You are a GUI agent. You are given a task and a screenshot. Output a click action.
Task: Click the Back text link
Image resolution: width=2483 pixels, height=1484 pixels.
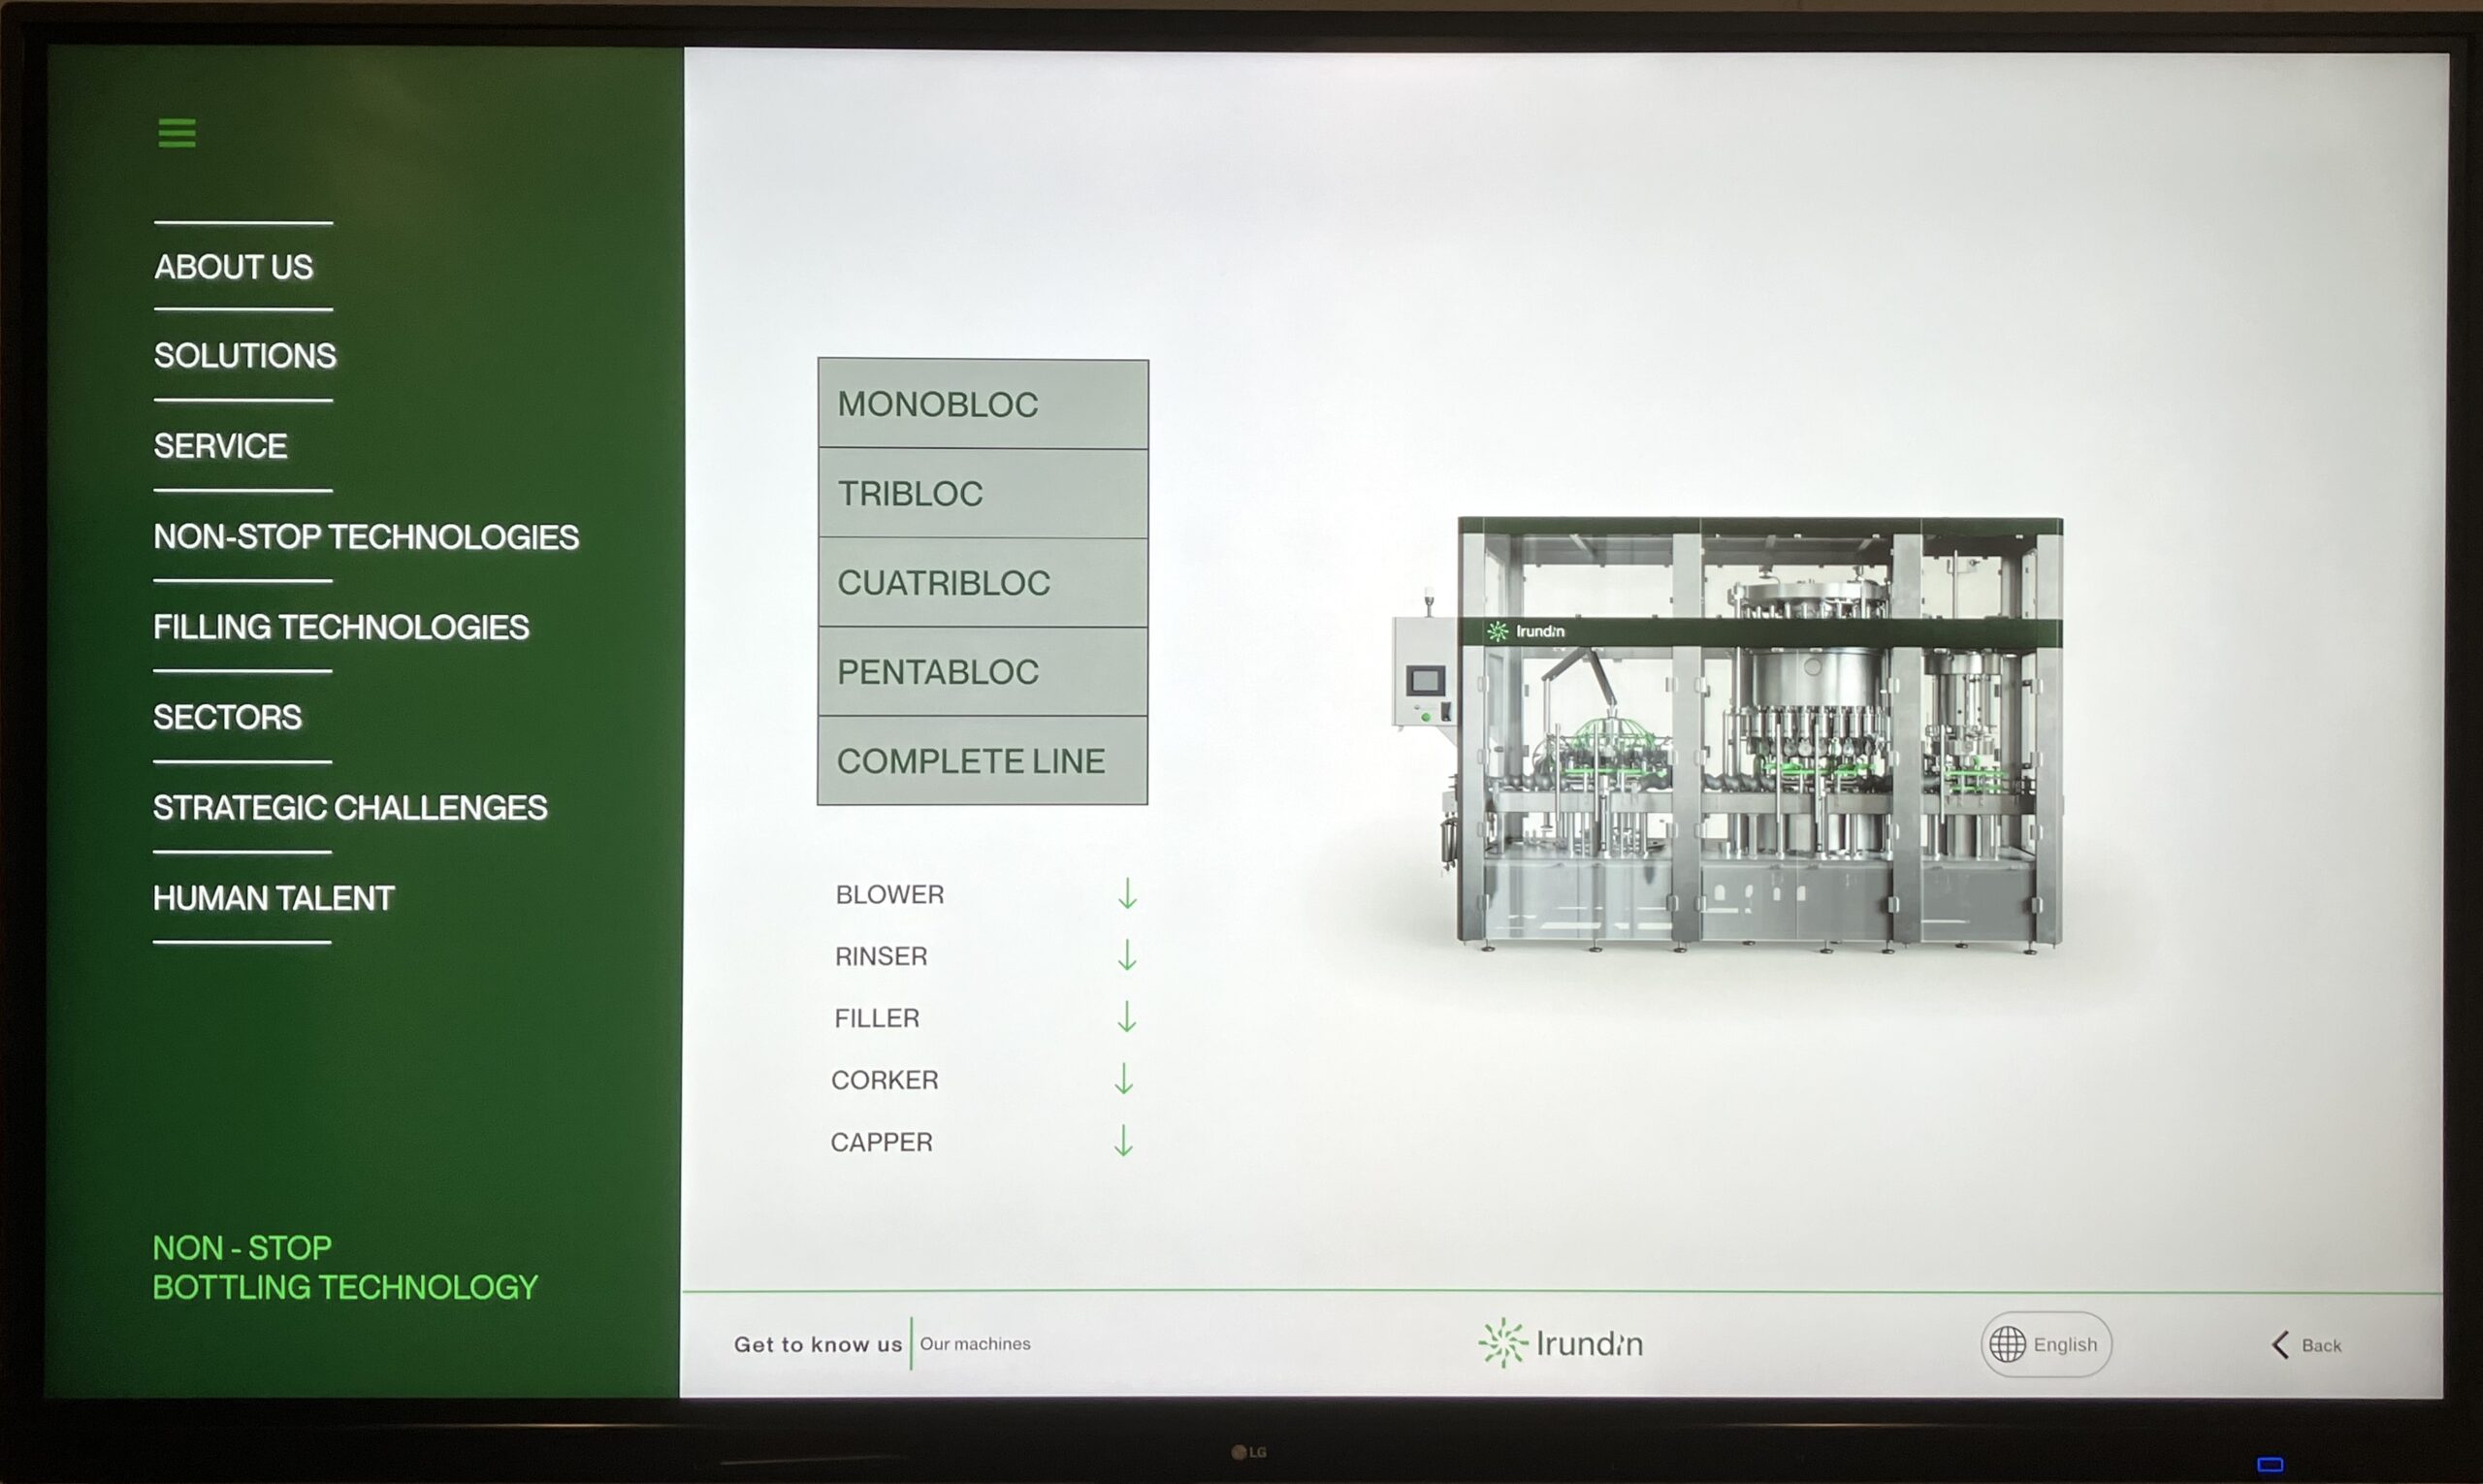(2321, 1346)
